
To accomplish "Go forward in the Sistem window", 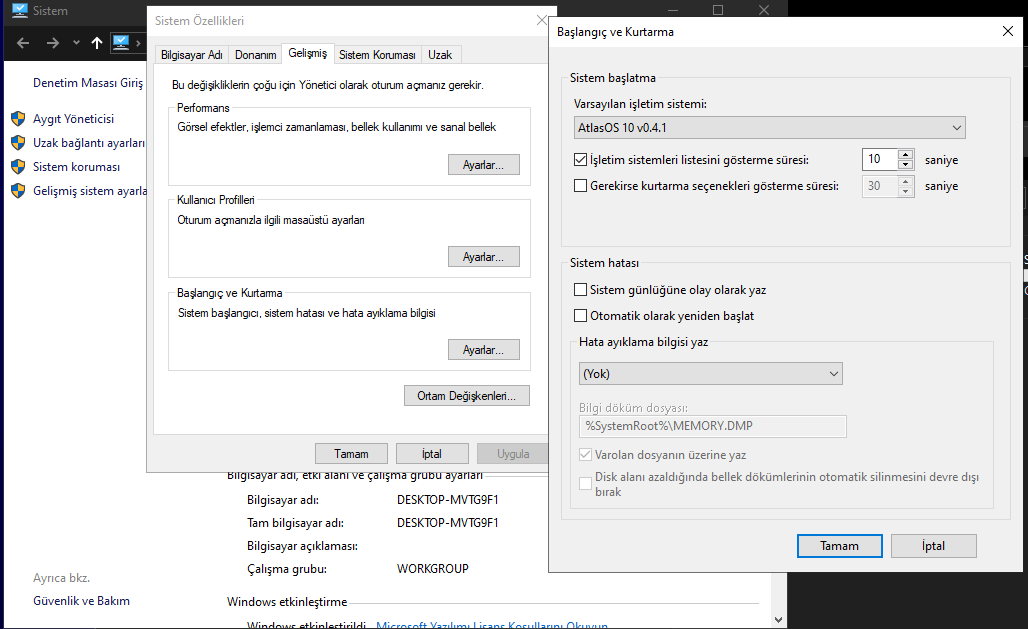I will (x=52, y=43).
